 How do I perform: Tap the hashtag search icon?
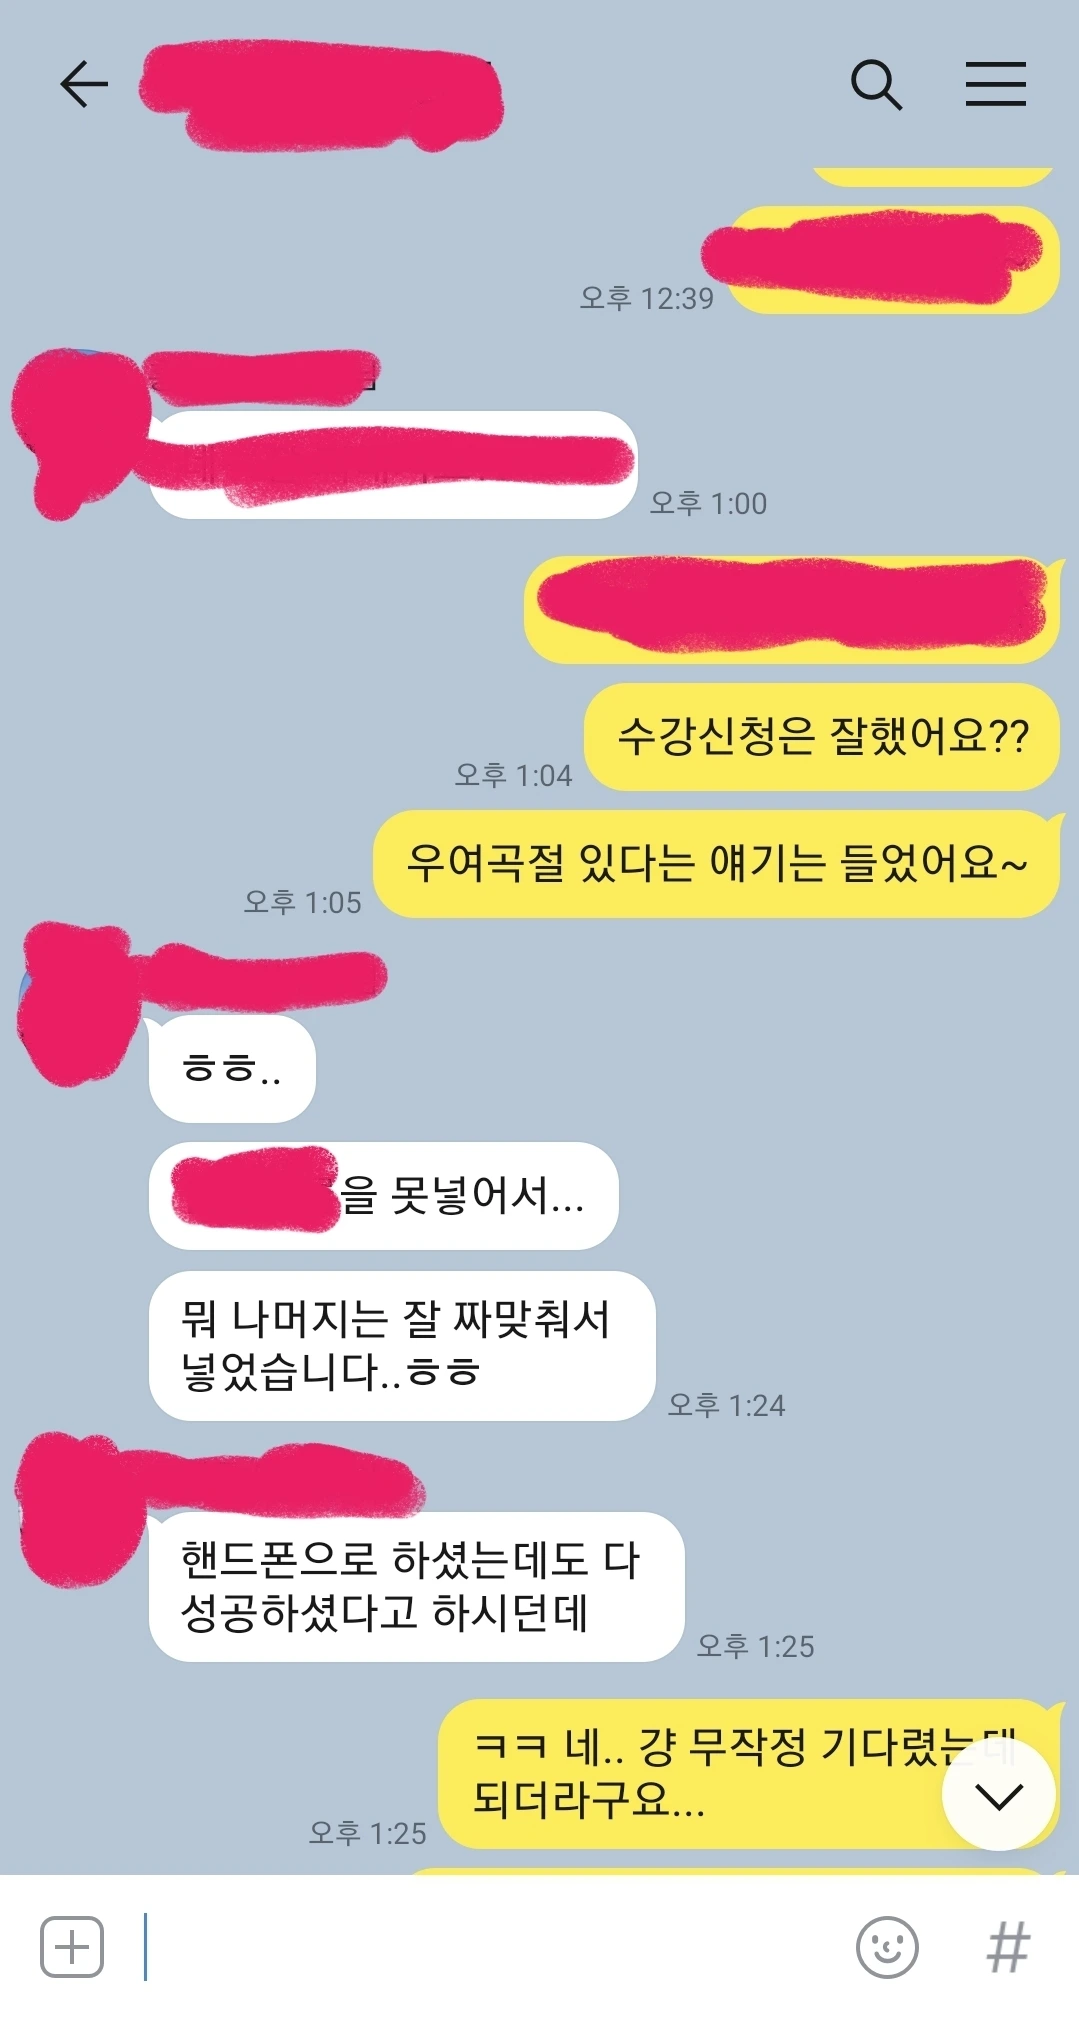click(x=1007, y=1946)
